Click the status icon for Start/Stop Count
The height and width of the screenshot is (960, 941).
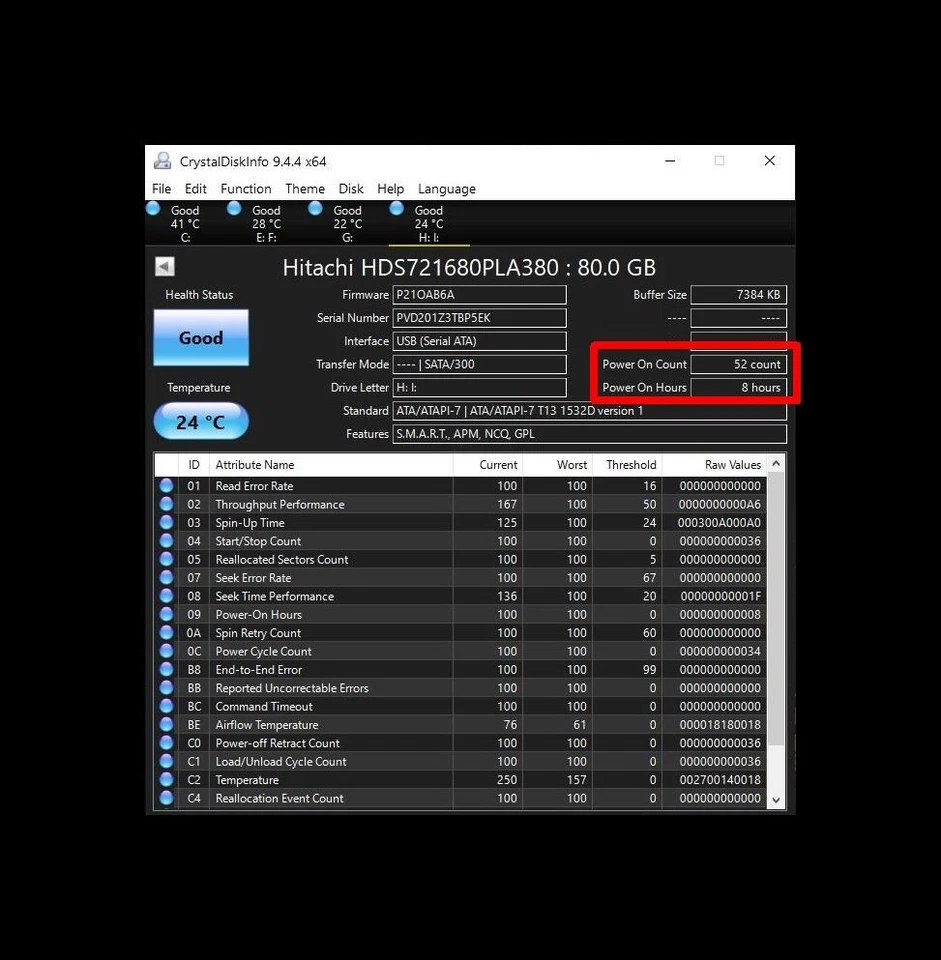pyautogui.click(x=166, y=541)
